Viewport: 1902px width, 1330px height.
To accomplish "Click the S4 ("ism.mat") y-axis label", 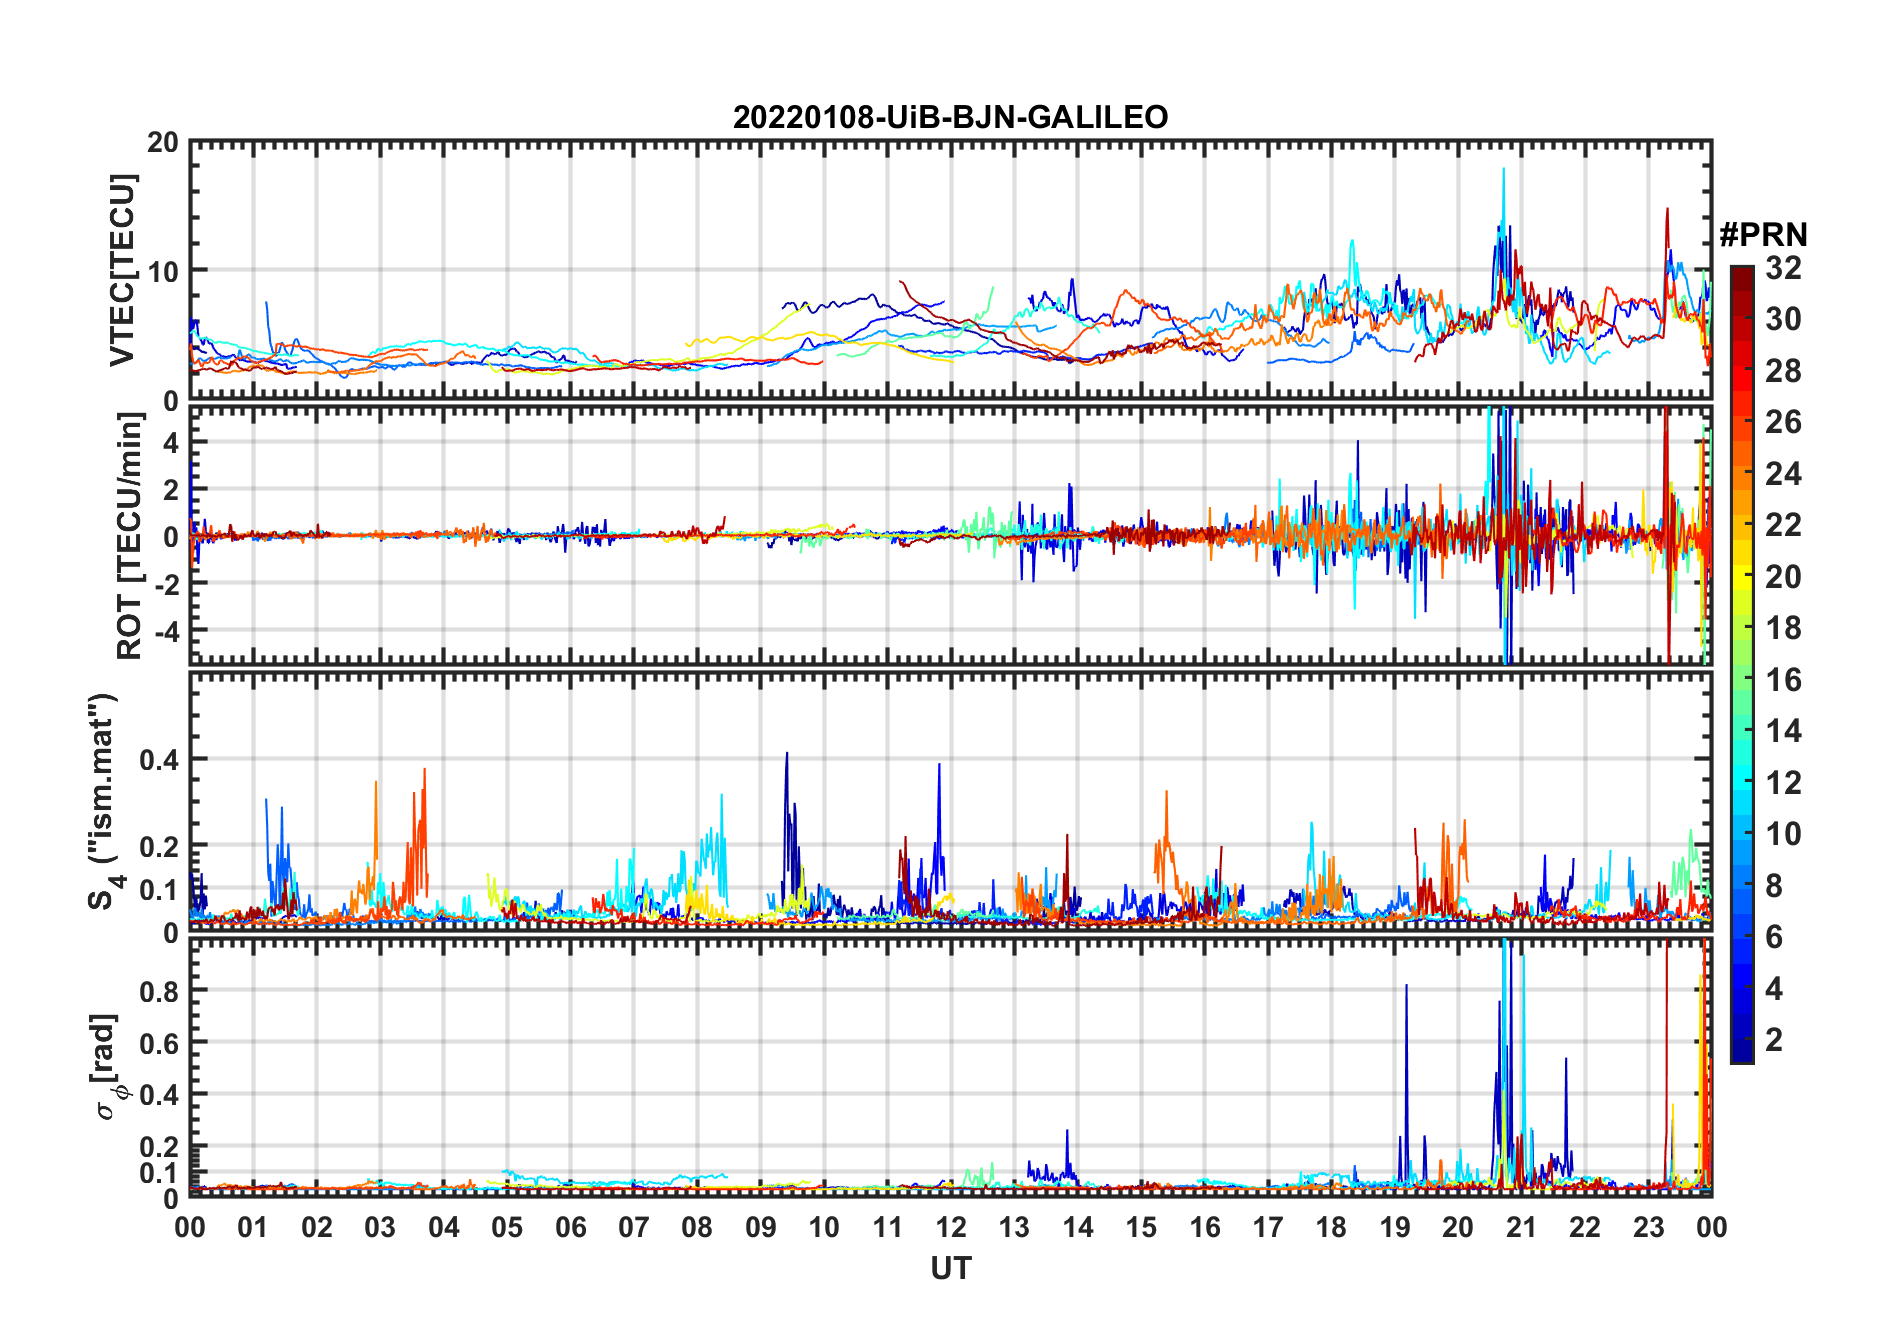I will (103, 802).
